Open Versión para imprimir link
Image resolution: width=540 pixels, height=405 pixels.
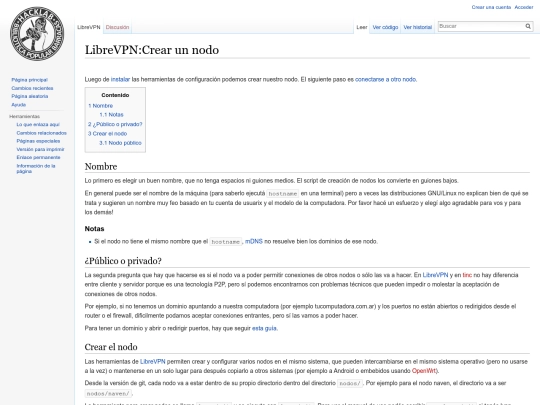pos(40,149)
